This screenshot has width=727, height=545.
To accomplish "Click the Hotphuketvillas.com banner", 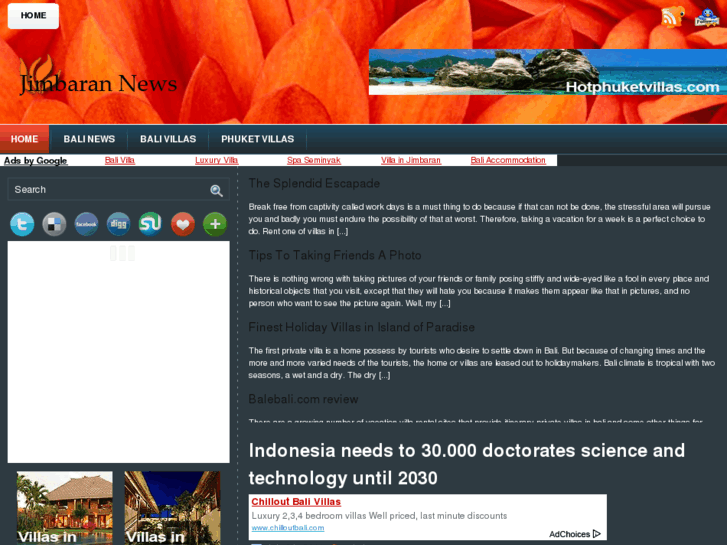I will [x=548, y=72].
